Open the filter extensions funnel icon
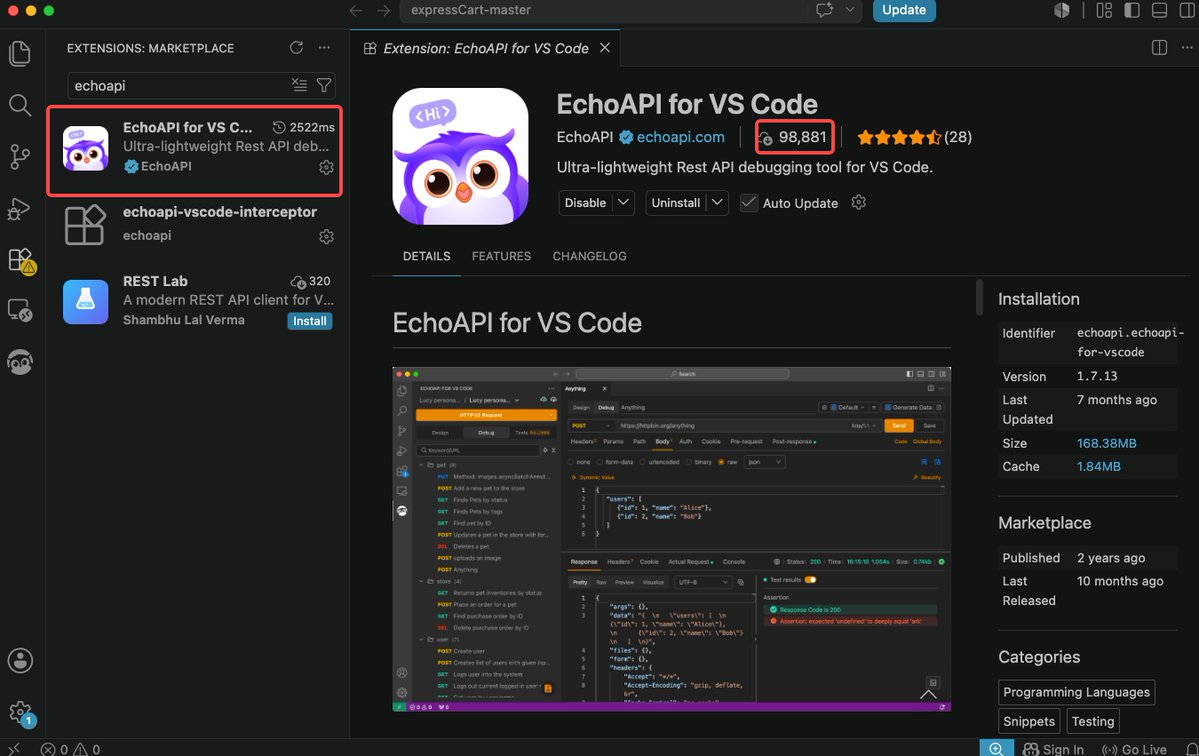Screen dimensions: 1199x756 (324, 85)
